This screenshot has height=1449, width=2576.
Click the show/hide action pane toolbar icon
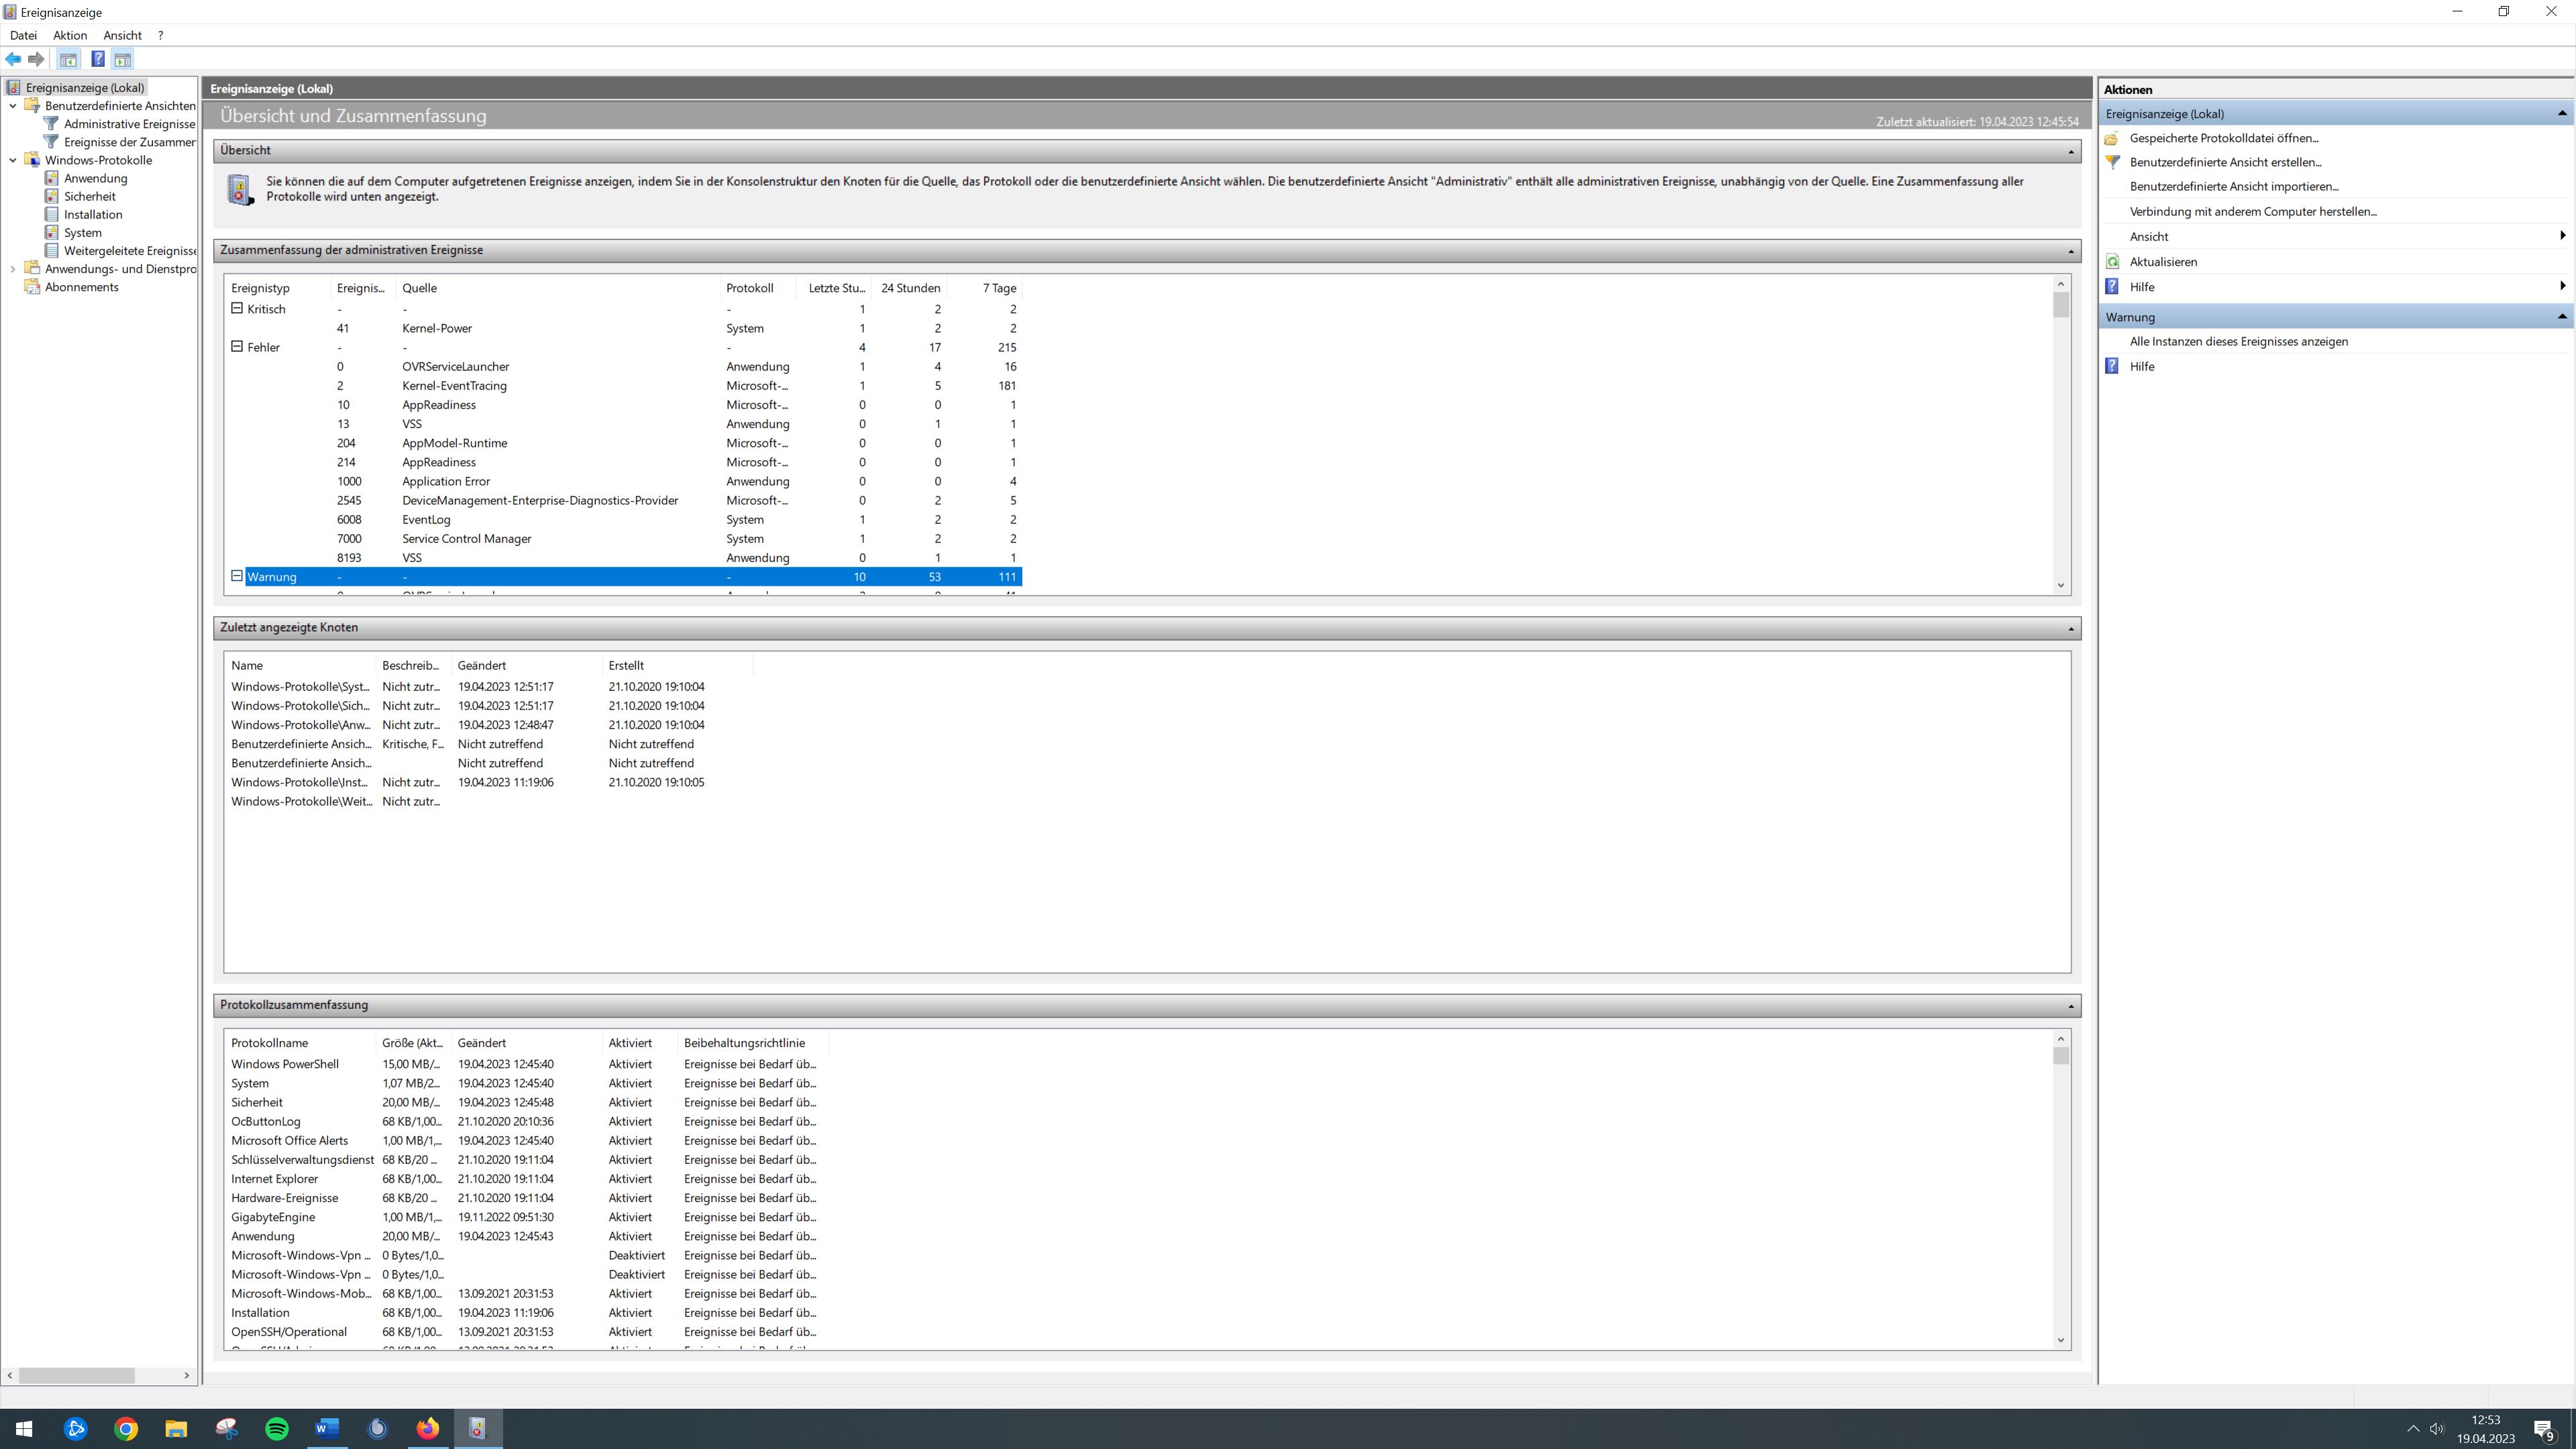pyautogui.click(x=123, y=59)
